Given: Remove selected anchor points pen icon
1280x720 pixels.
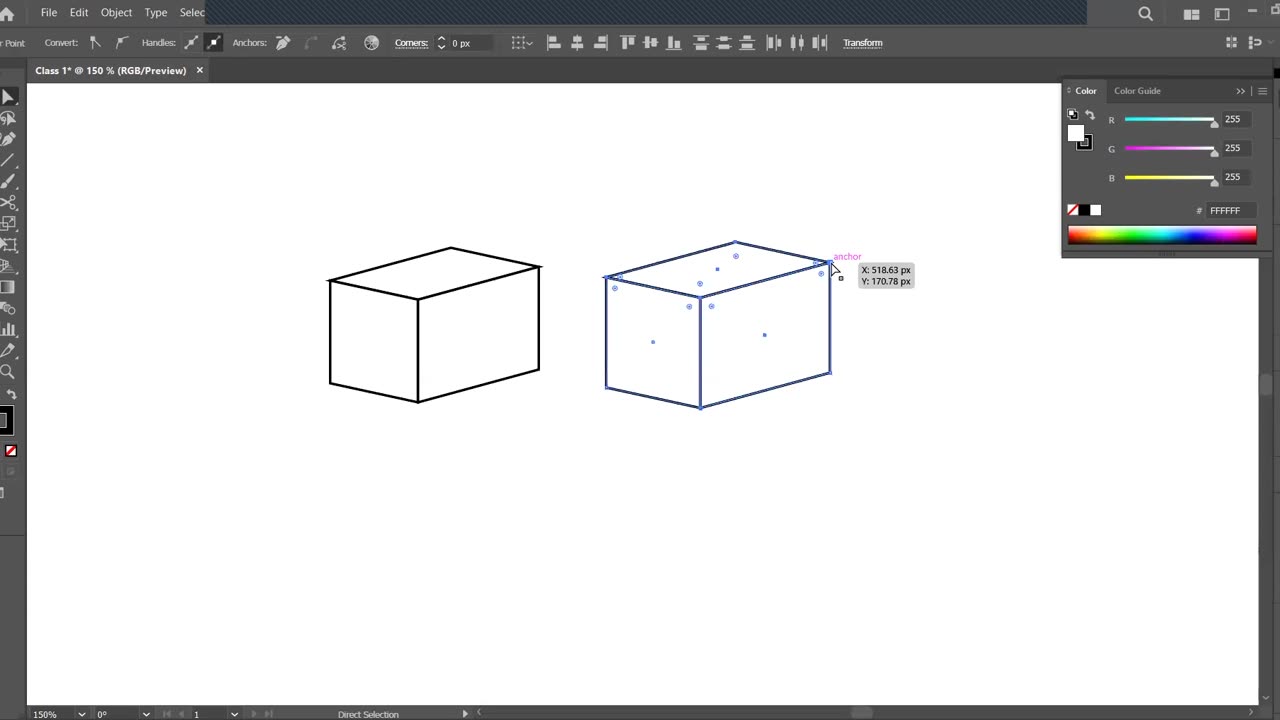Looking at the screenshot, I should 283,43.
